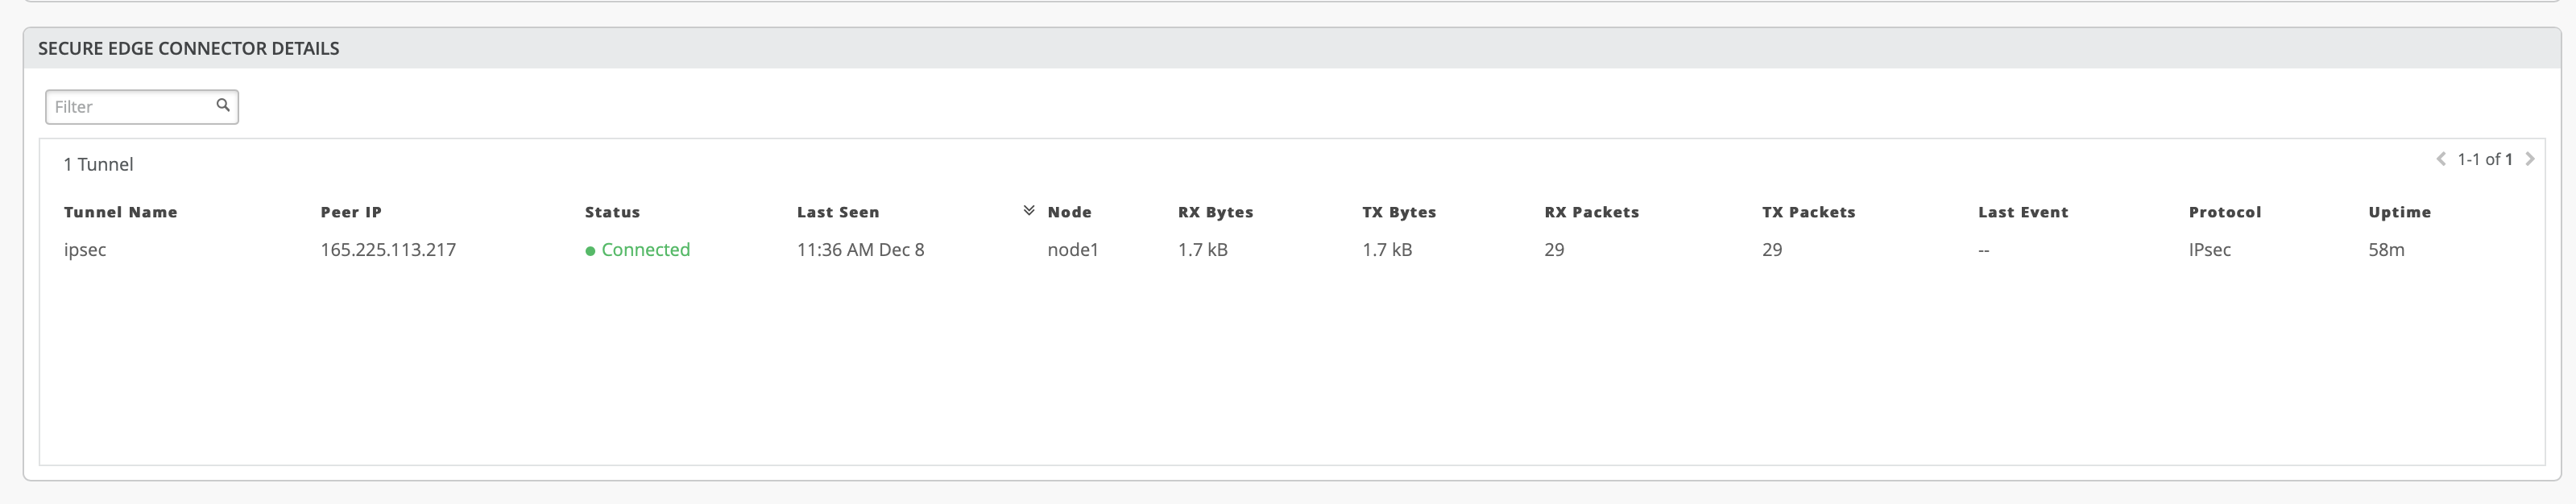Click the Protocol column header
Screen dimensions: 2576x504
(2224, 212)
